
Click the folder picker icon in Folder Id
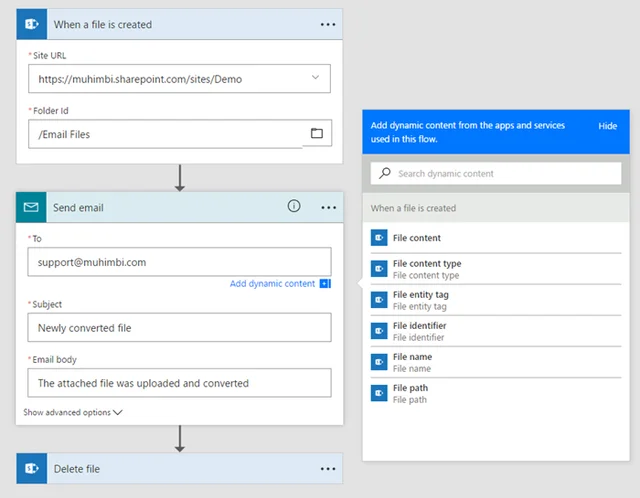317,133
